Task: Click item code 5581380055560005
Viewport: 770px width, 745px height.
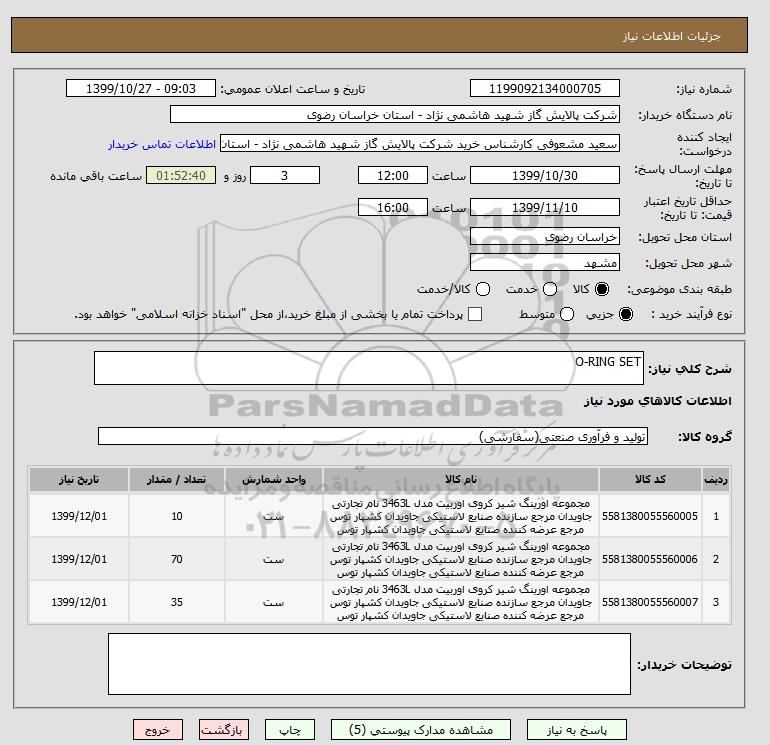Action: tap(650, 516)
